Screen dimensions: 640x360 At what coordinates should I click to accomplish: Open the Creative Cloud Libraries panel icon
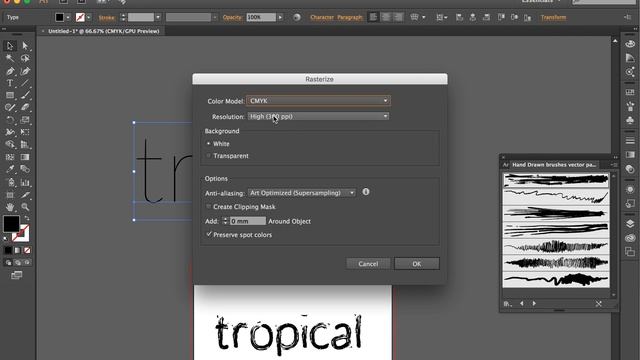pos(630,238)
